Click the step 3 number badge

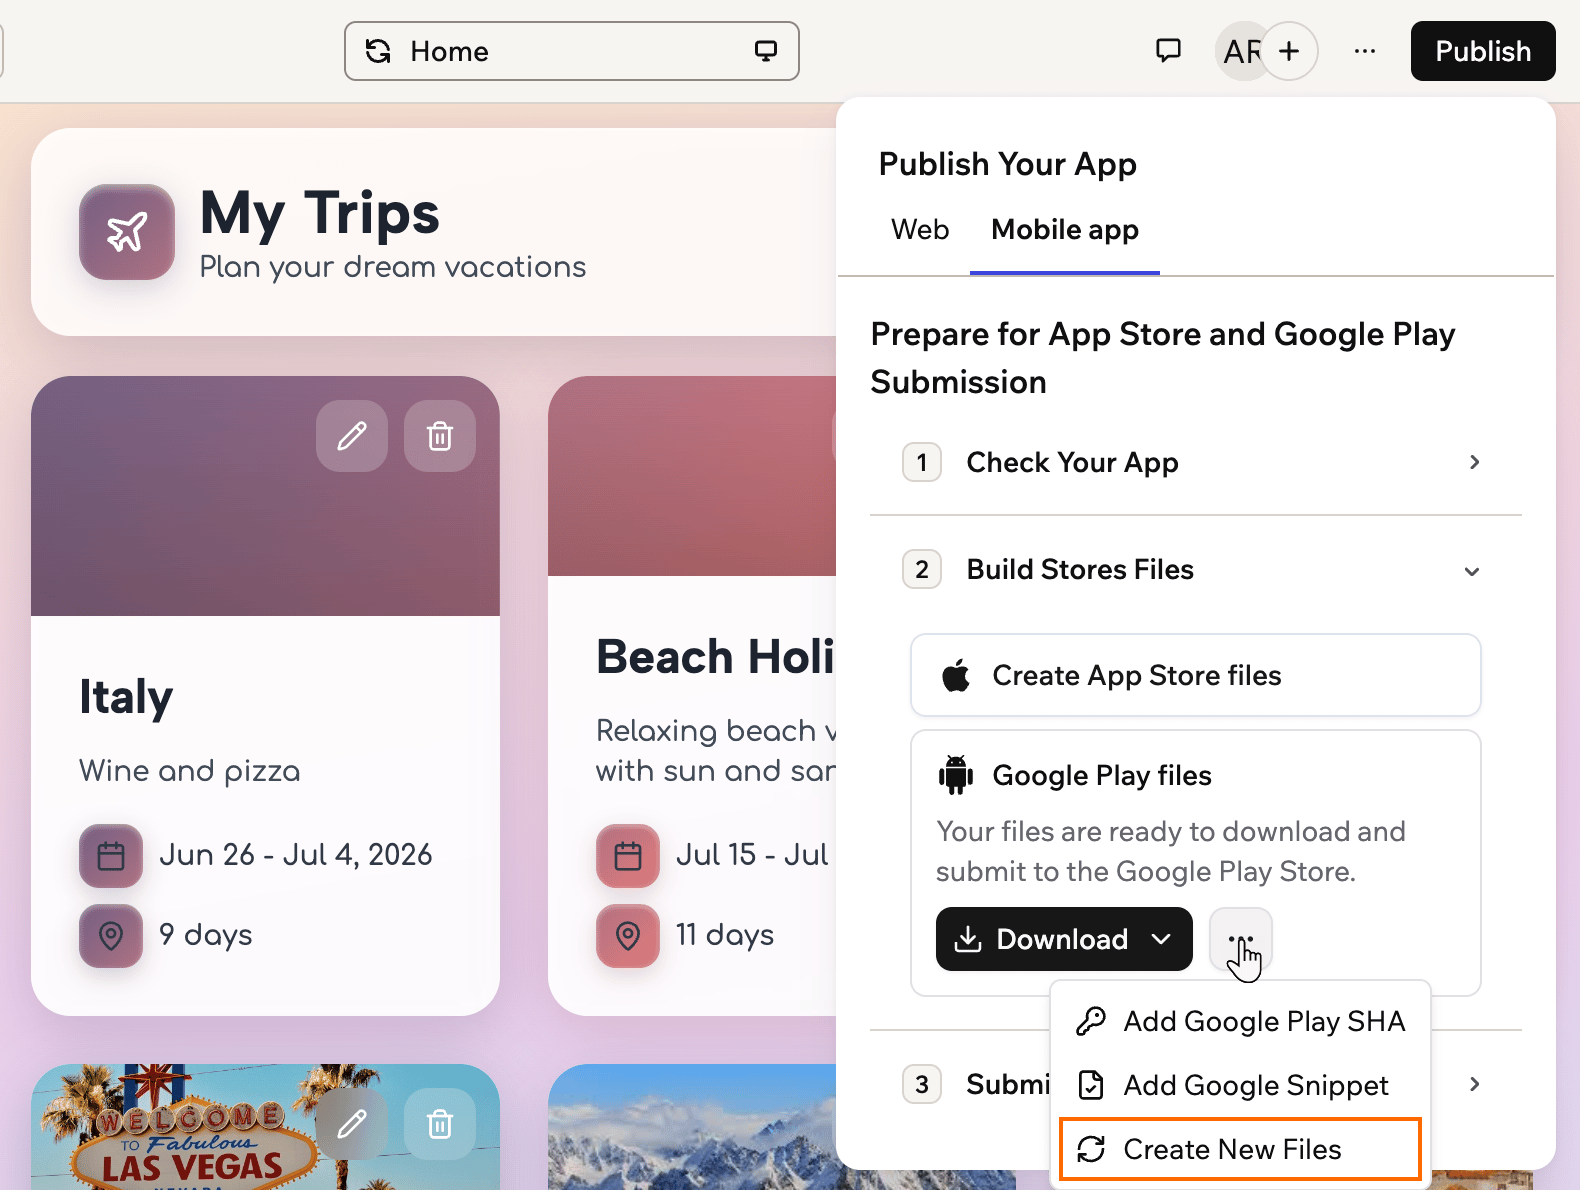click(922, 1084)
